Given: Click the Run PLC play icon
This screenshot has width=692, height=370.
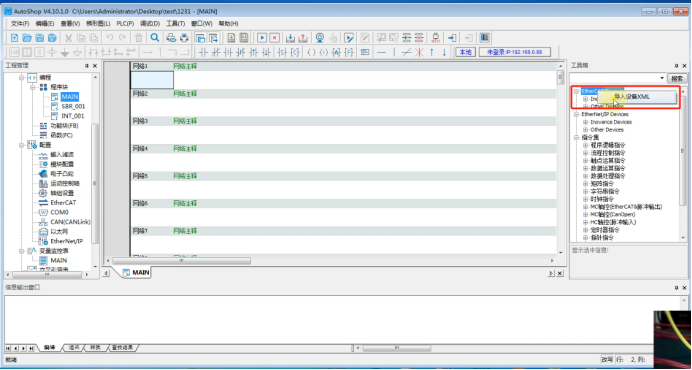Looking at the screenshot, I should point(262,38).
